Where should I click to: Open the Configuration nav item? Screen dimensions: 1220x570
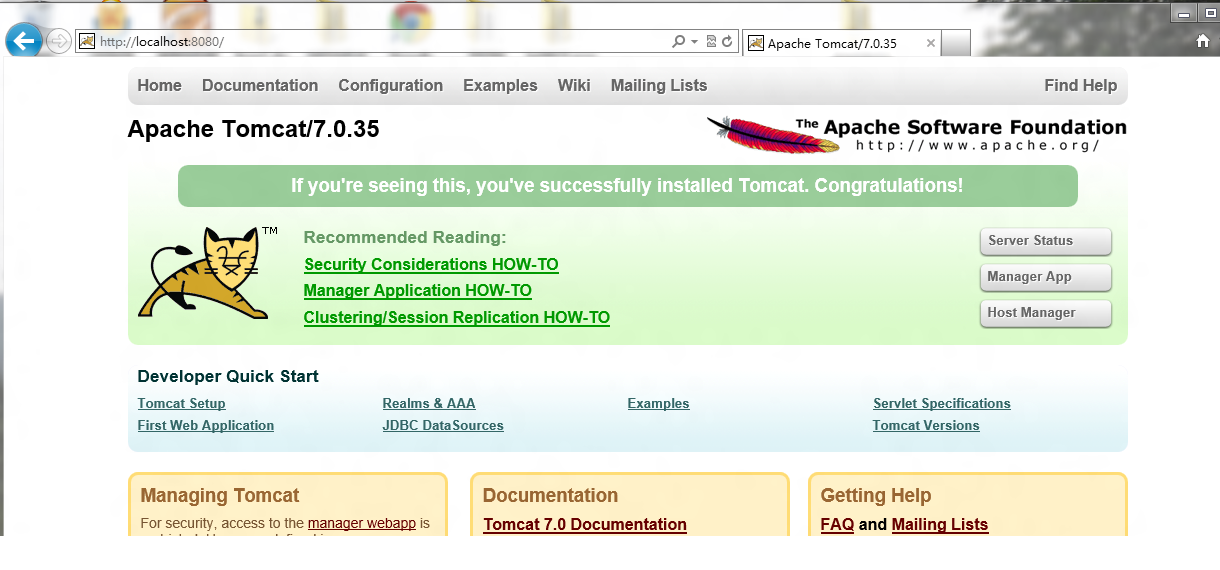point(390,86)
